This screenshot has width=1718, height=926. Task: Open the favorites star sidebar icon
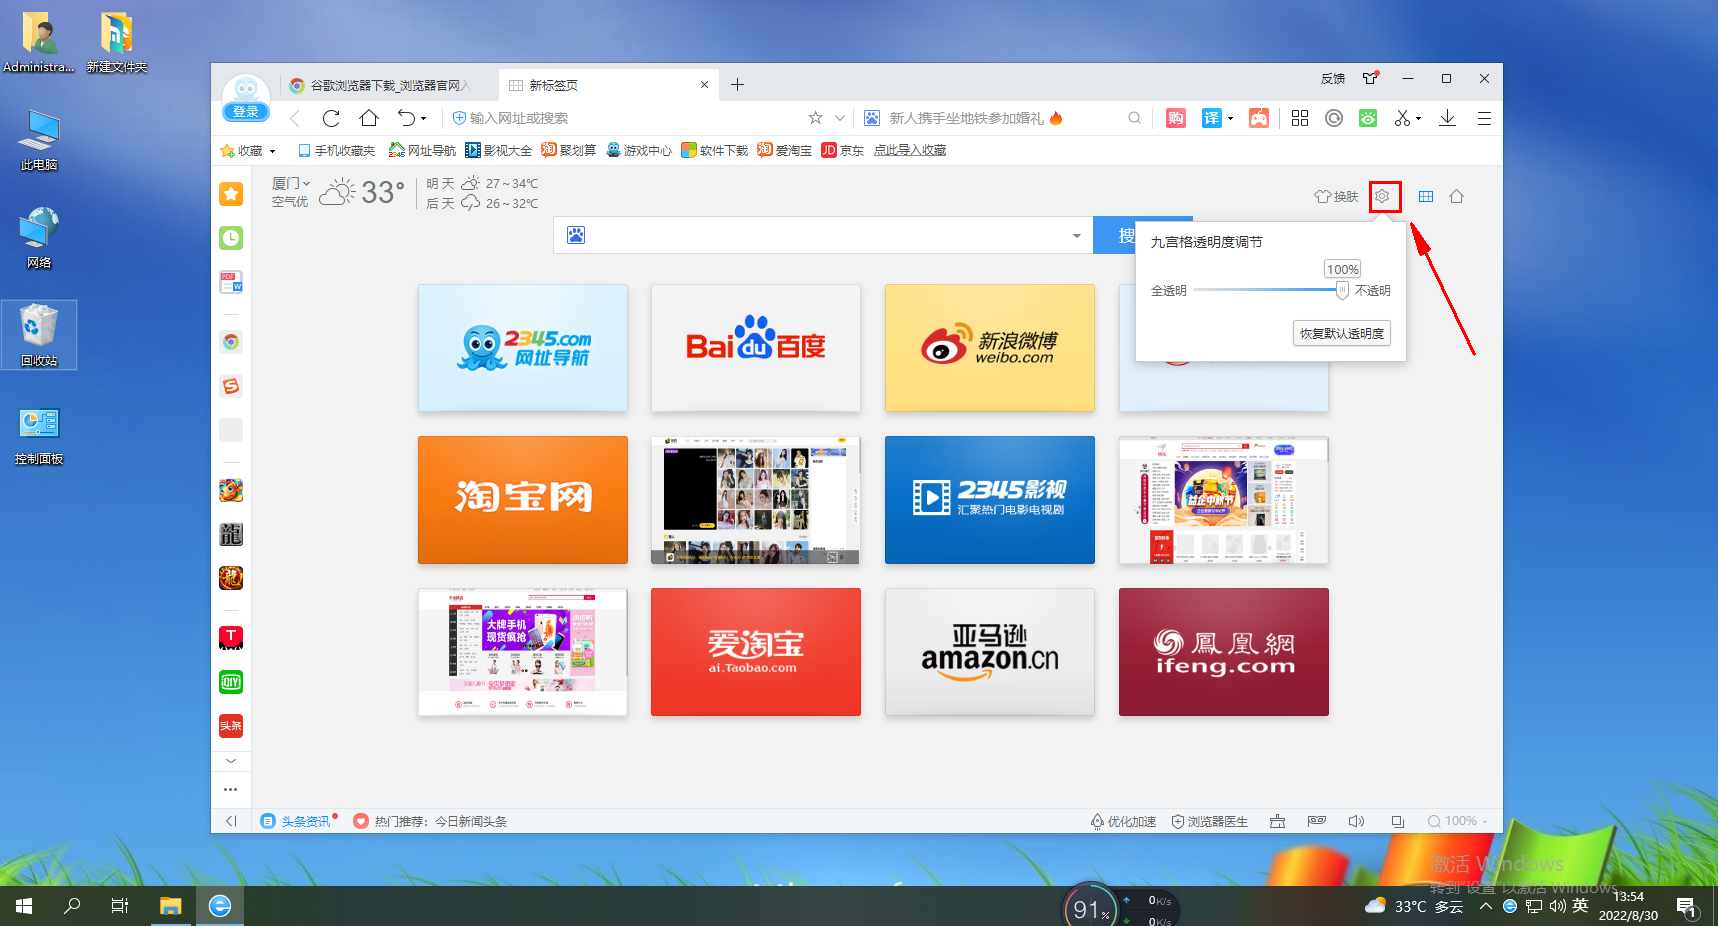click(x=231, y=194)
